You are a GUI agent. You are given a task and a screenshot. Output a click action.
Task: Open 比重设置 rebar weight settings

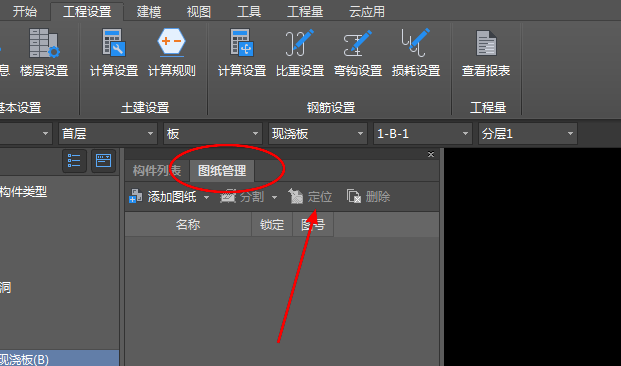point(300,52)
